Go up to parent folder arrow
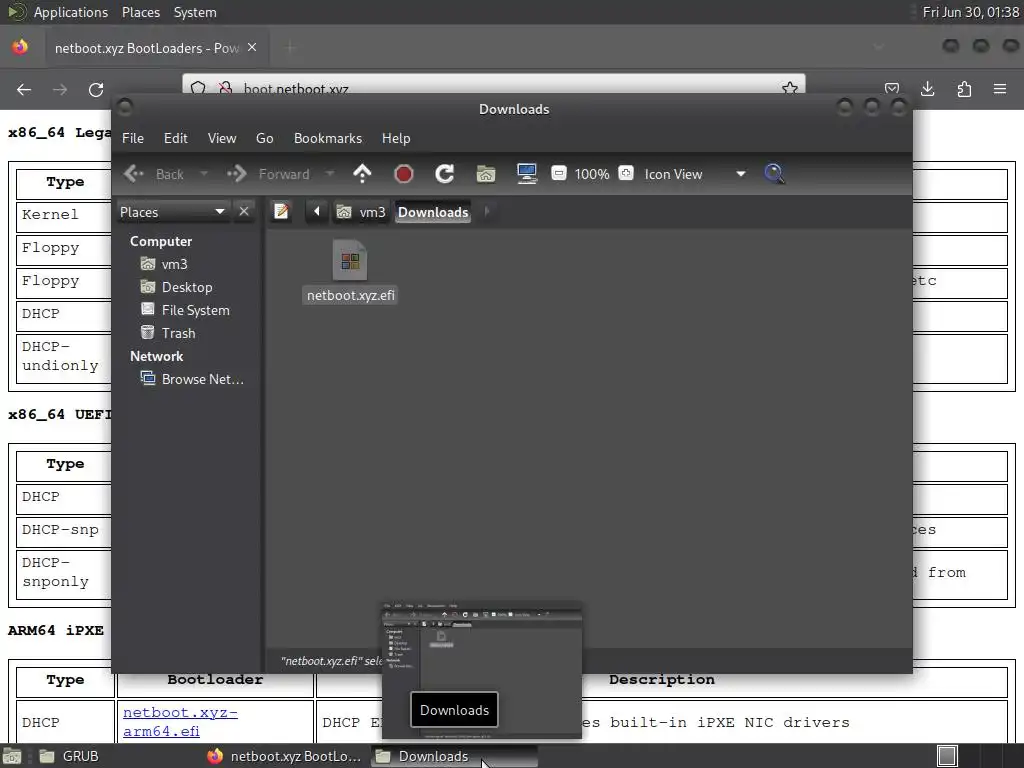 tap(362, 174)
